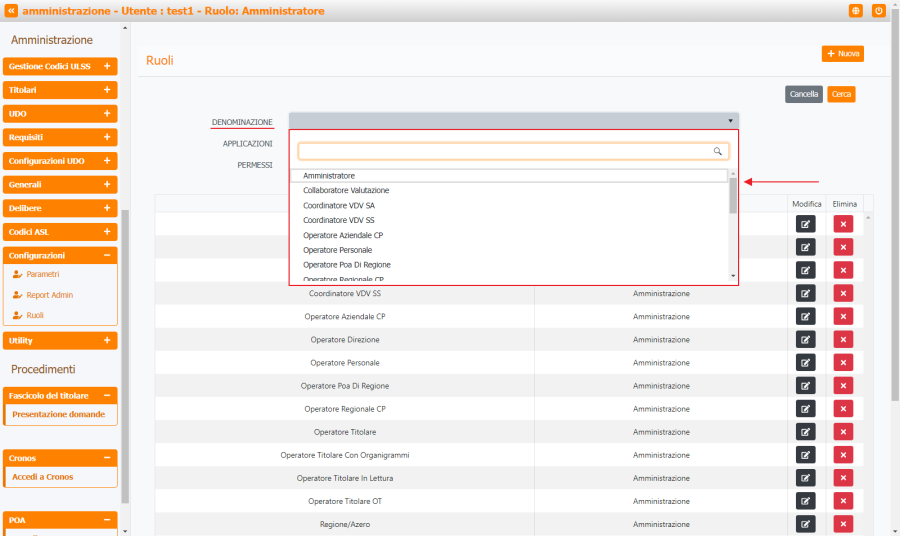
Task: Select Collaboratore Valutazione from the dropdown list
Action: point(346,190)
